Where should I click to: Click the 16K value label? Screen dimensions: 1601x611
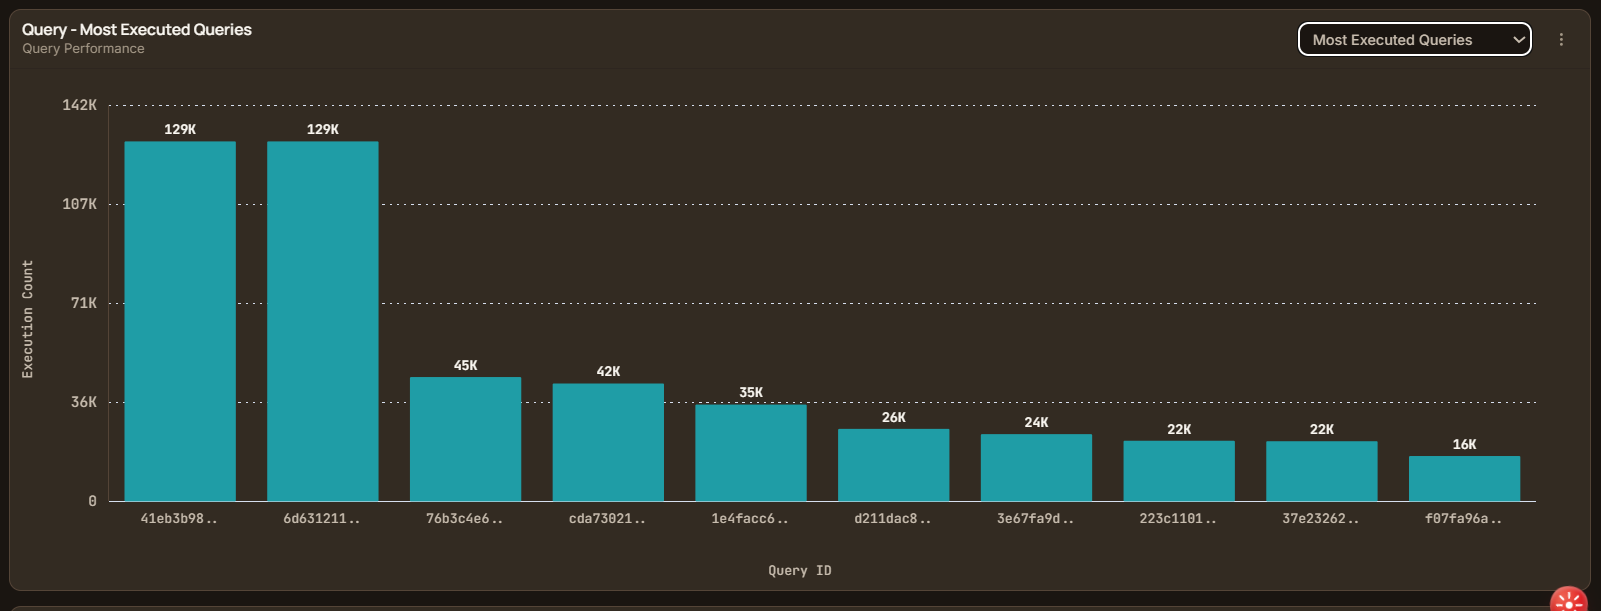(x=1464, y=445)
